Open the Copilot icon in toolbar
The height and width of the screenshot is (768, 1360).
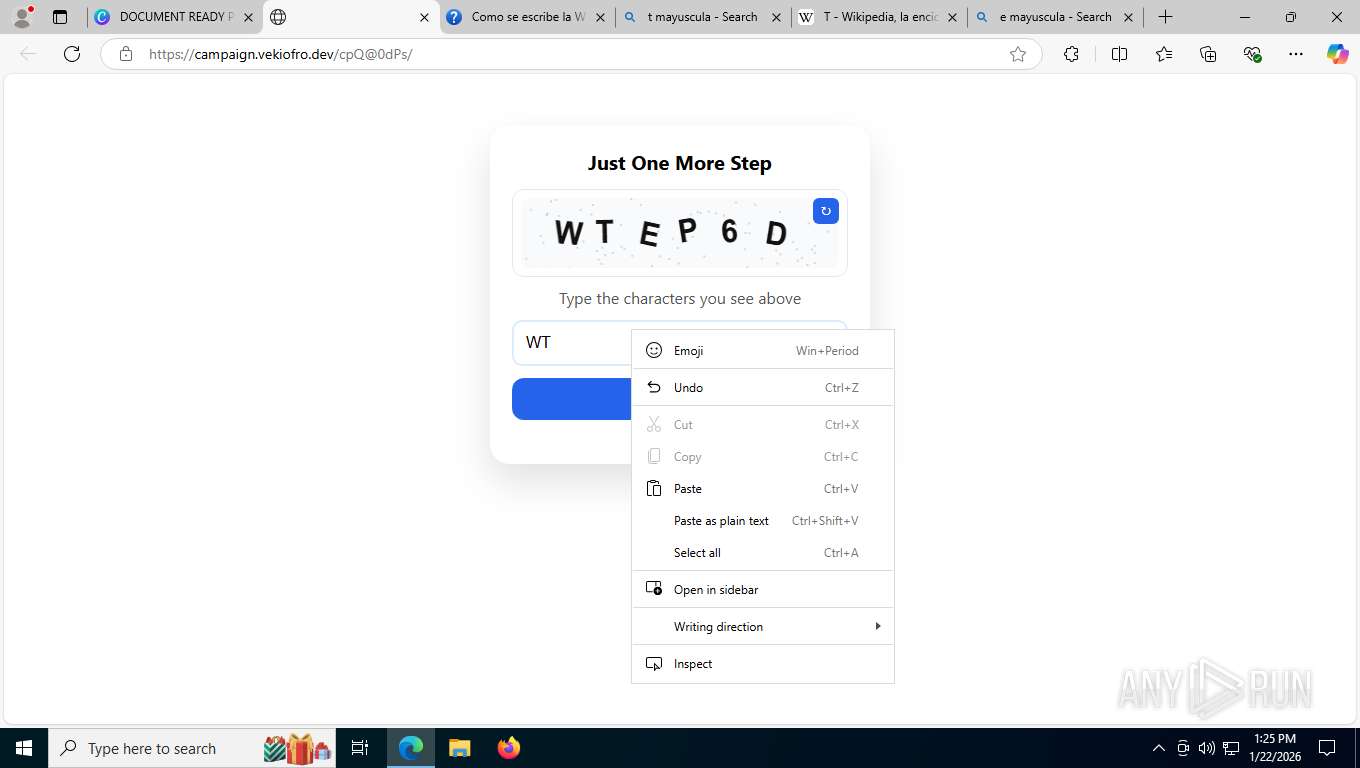pos(1338,54)
